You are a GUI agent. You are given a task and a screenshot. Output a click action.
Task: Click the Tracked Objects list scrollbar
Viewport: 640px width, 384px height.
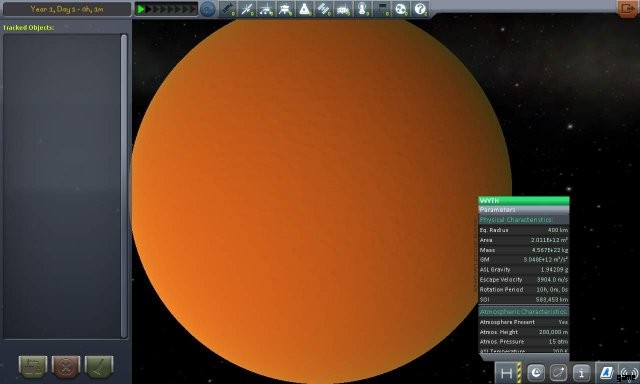pyautogui.click(x=124, y=186)
